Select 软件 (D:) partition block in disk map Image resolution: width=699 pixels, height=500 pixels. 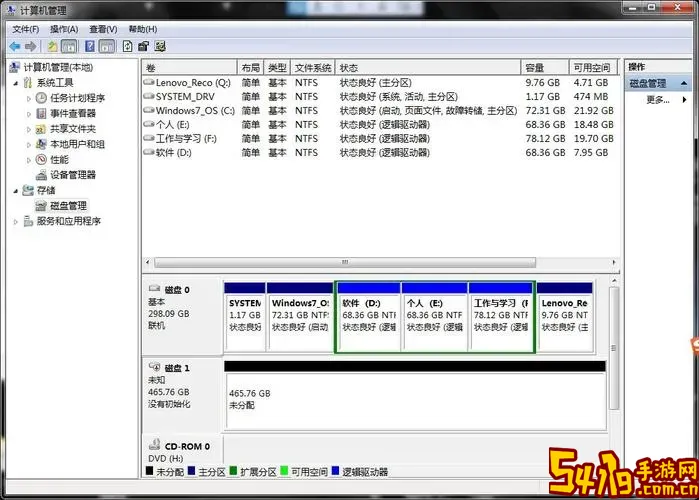pyautogui.click(x=369, y=317)
